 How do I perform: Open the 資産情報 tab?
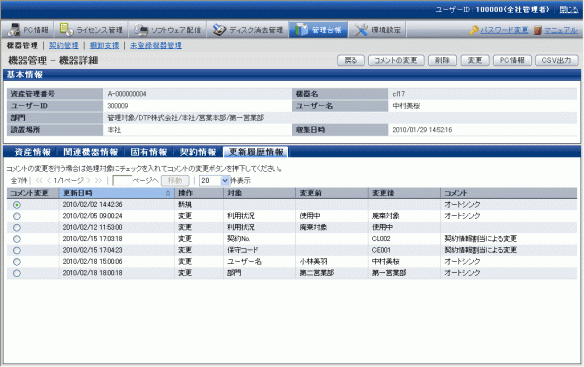click(x=32, y=152)
